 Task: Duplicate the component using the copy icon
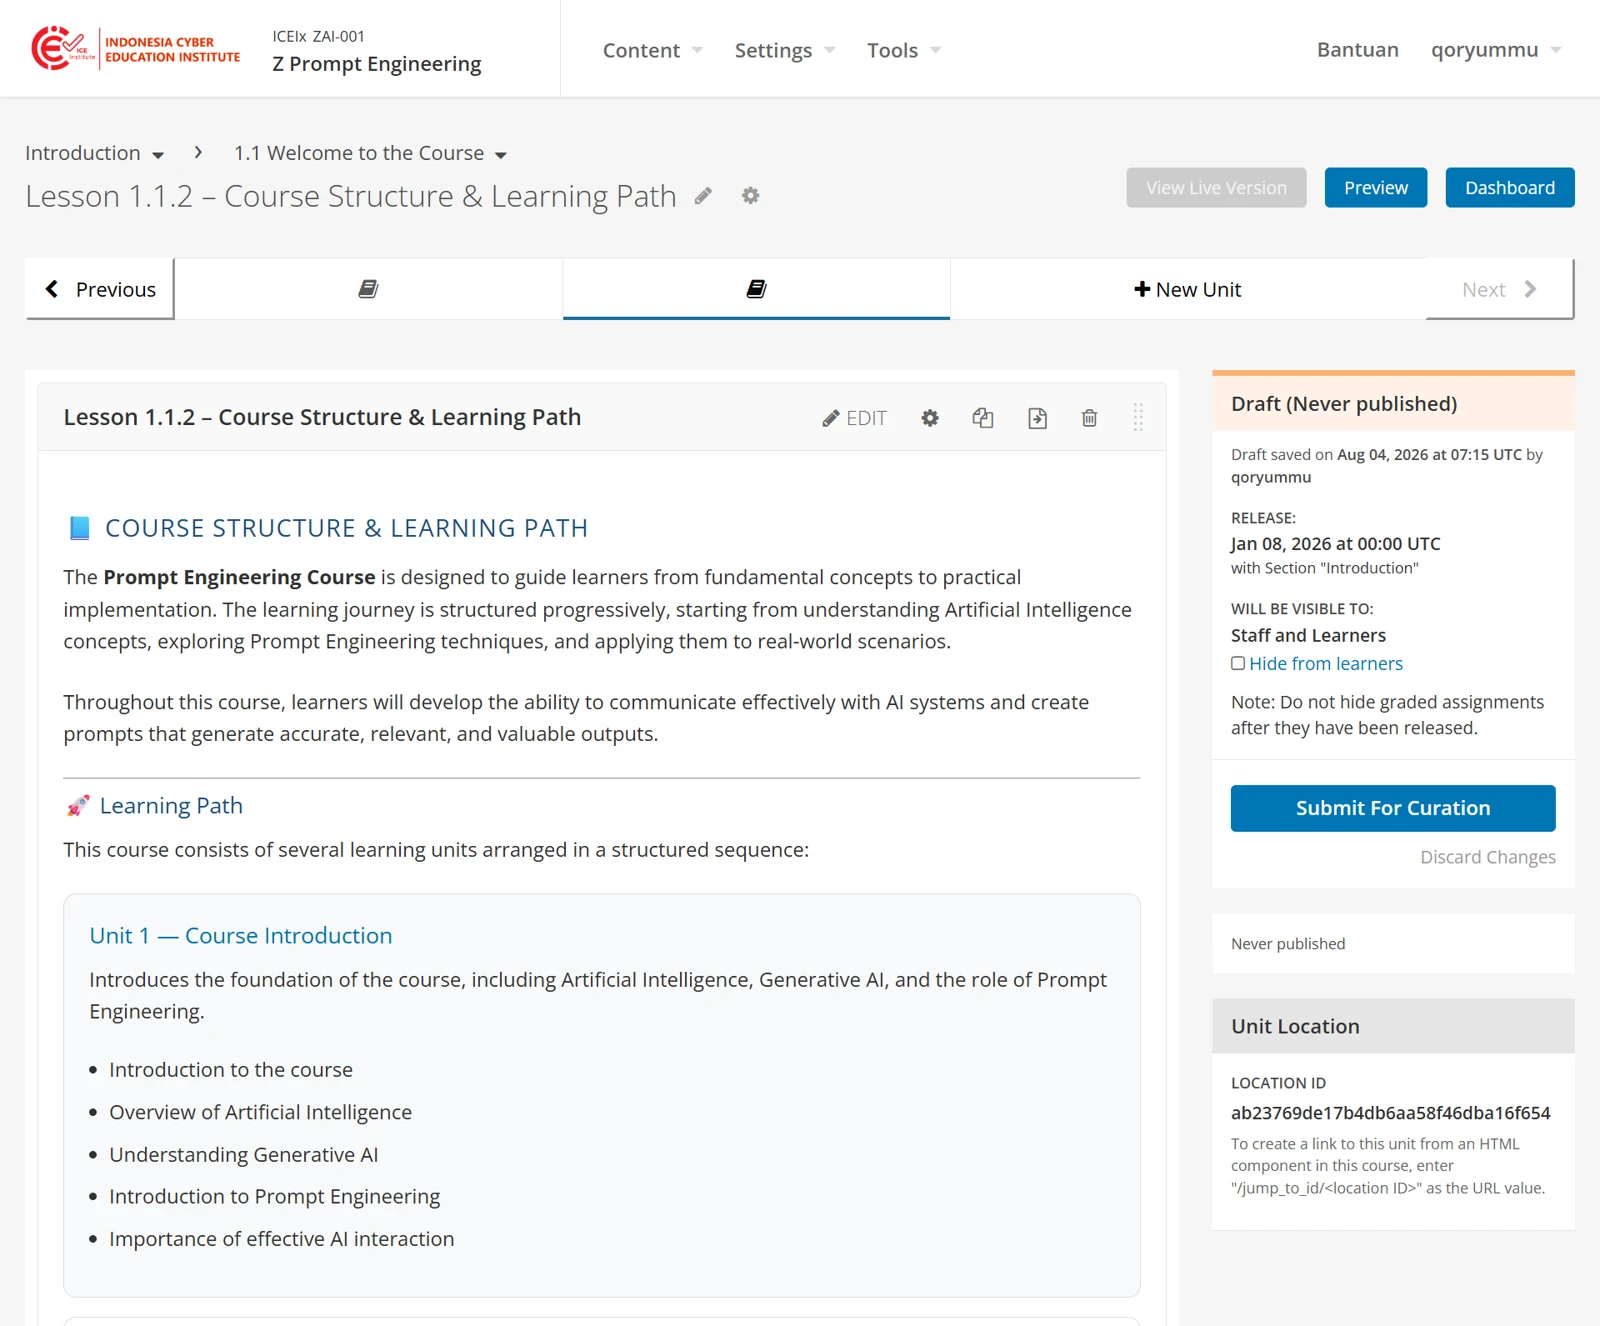point(983,418)
